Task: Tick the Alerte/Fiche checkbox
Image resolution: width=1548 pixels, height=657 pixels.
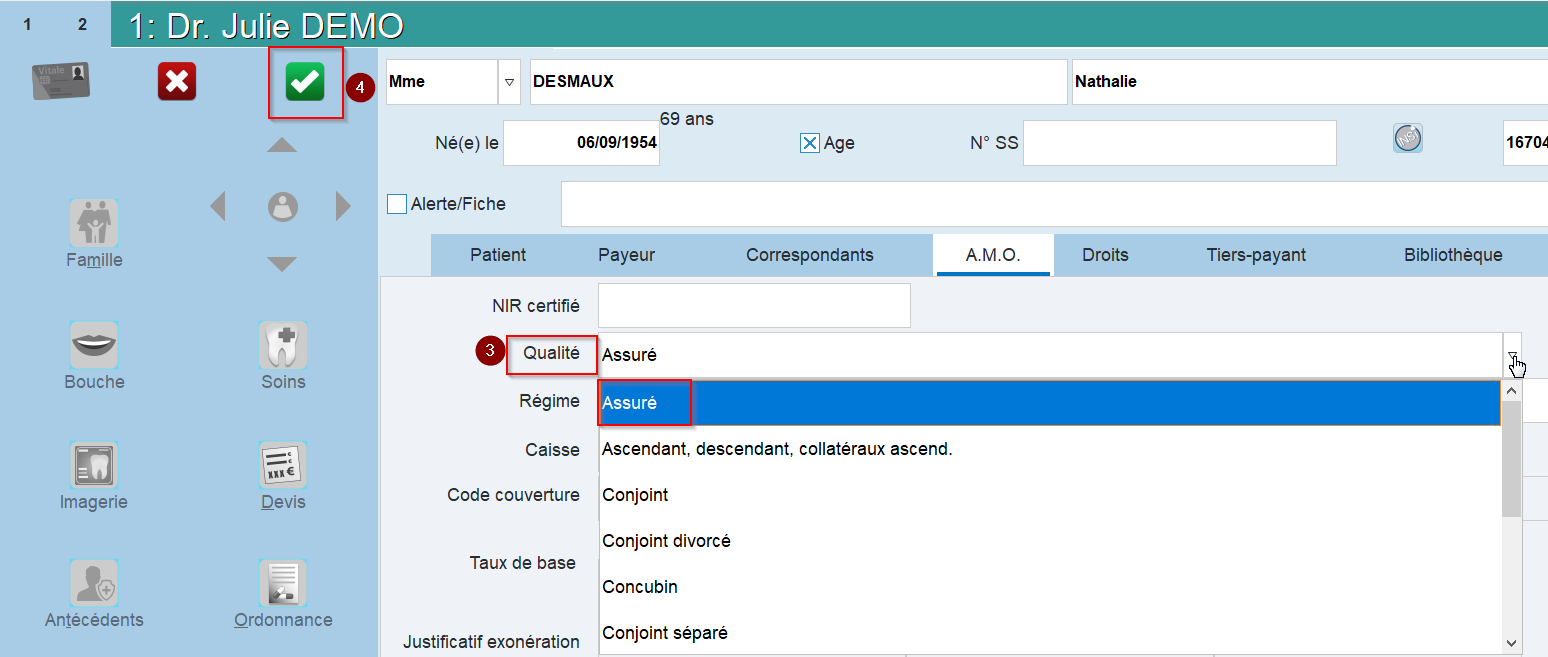Action: pyautogui.click(x=397, y=204)
